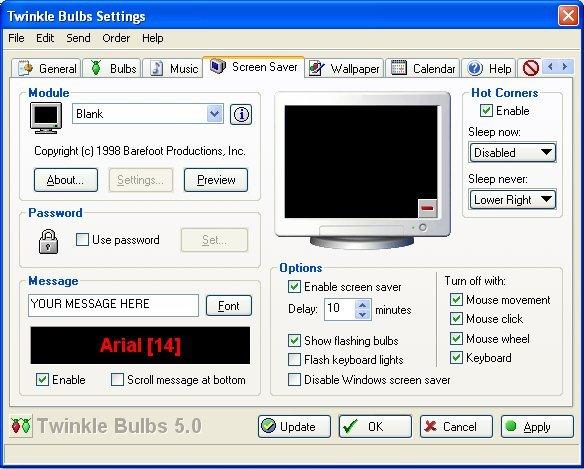
Task: Click the YOUR MESSAGE HERE text field
Action: tap(113, 305)
